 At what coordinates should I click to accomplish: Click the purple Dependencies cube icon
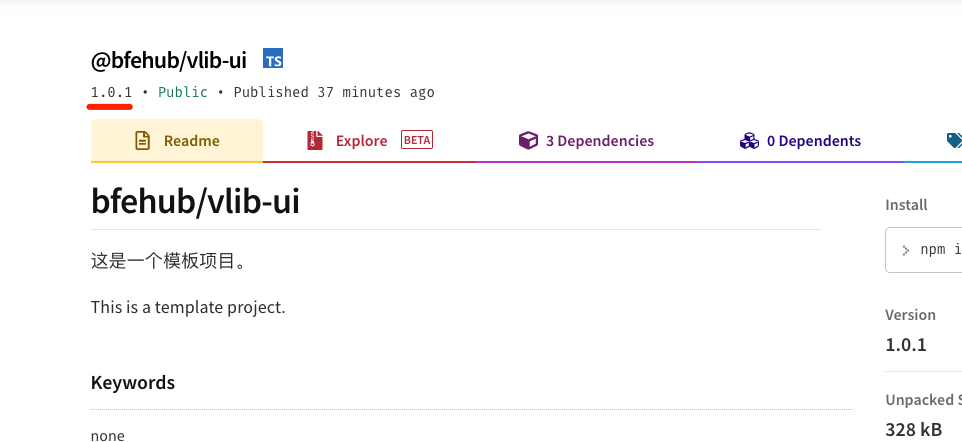pyautogui.click(x=528, y=141)
